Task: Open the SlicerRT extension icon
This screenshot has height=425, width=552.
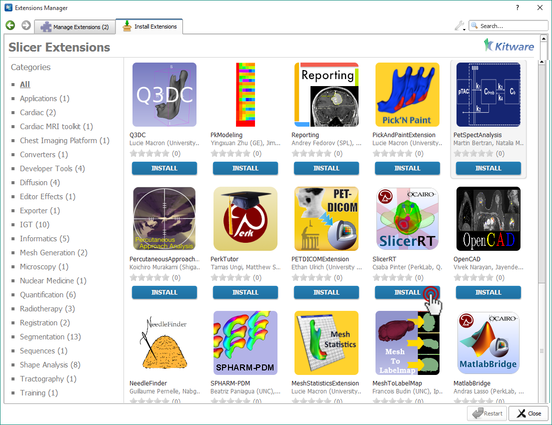Action: tap(407, 219)
